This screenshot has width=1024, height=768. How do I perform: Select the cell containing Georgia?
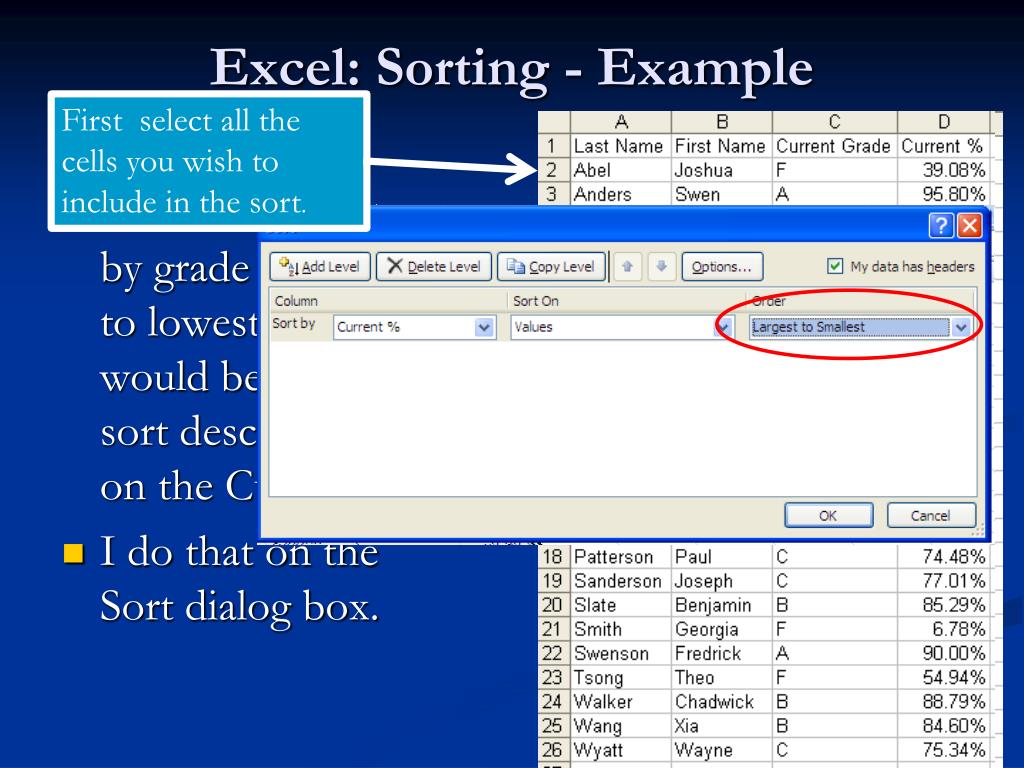pyautogui.click(x=722, y=629)
